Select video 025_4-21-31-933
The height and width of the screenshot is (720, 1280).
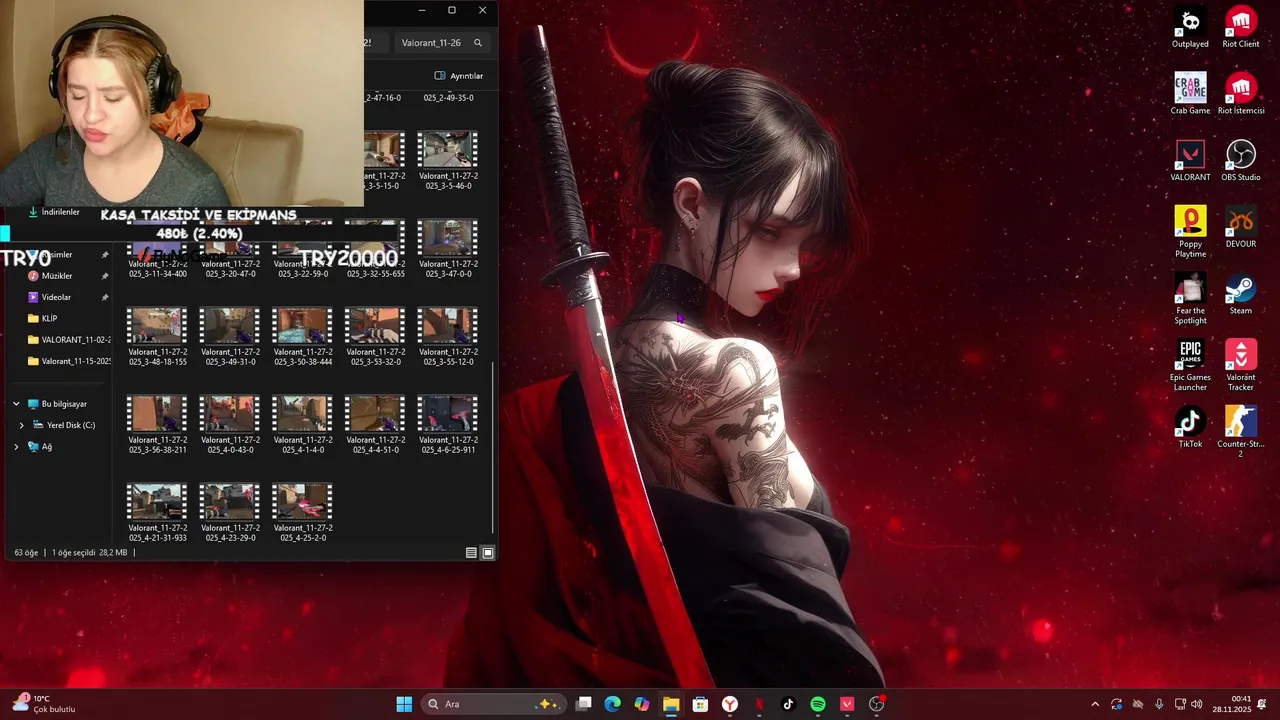[157, 513]
